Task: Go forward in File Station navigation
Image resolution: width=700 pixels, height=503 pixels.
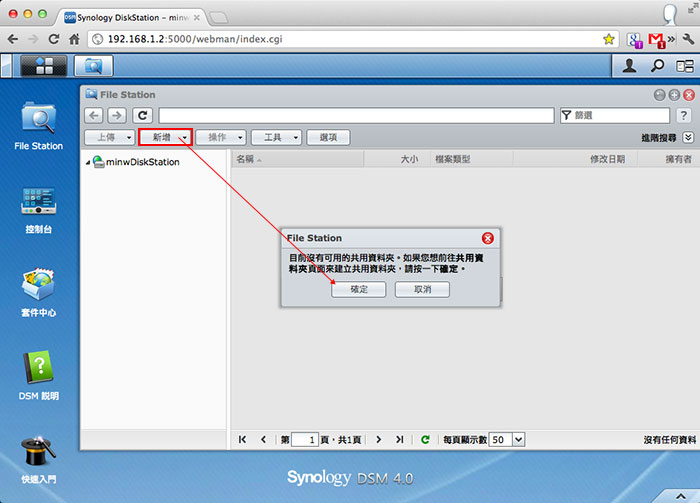Action: (x=117, y=116)
